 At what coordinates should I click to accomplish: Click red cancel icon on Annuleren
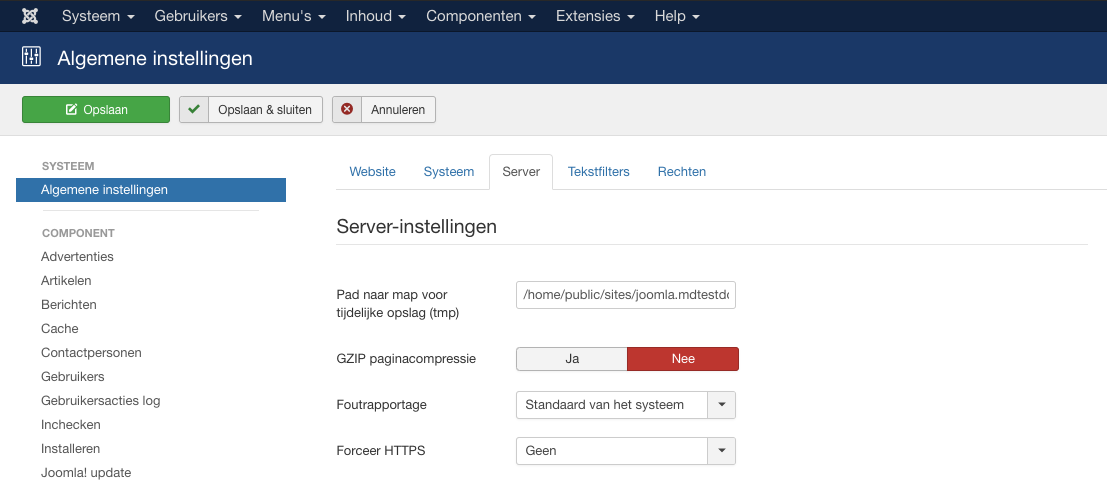pos(347,110)
